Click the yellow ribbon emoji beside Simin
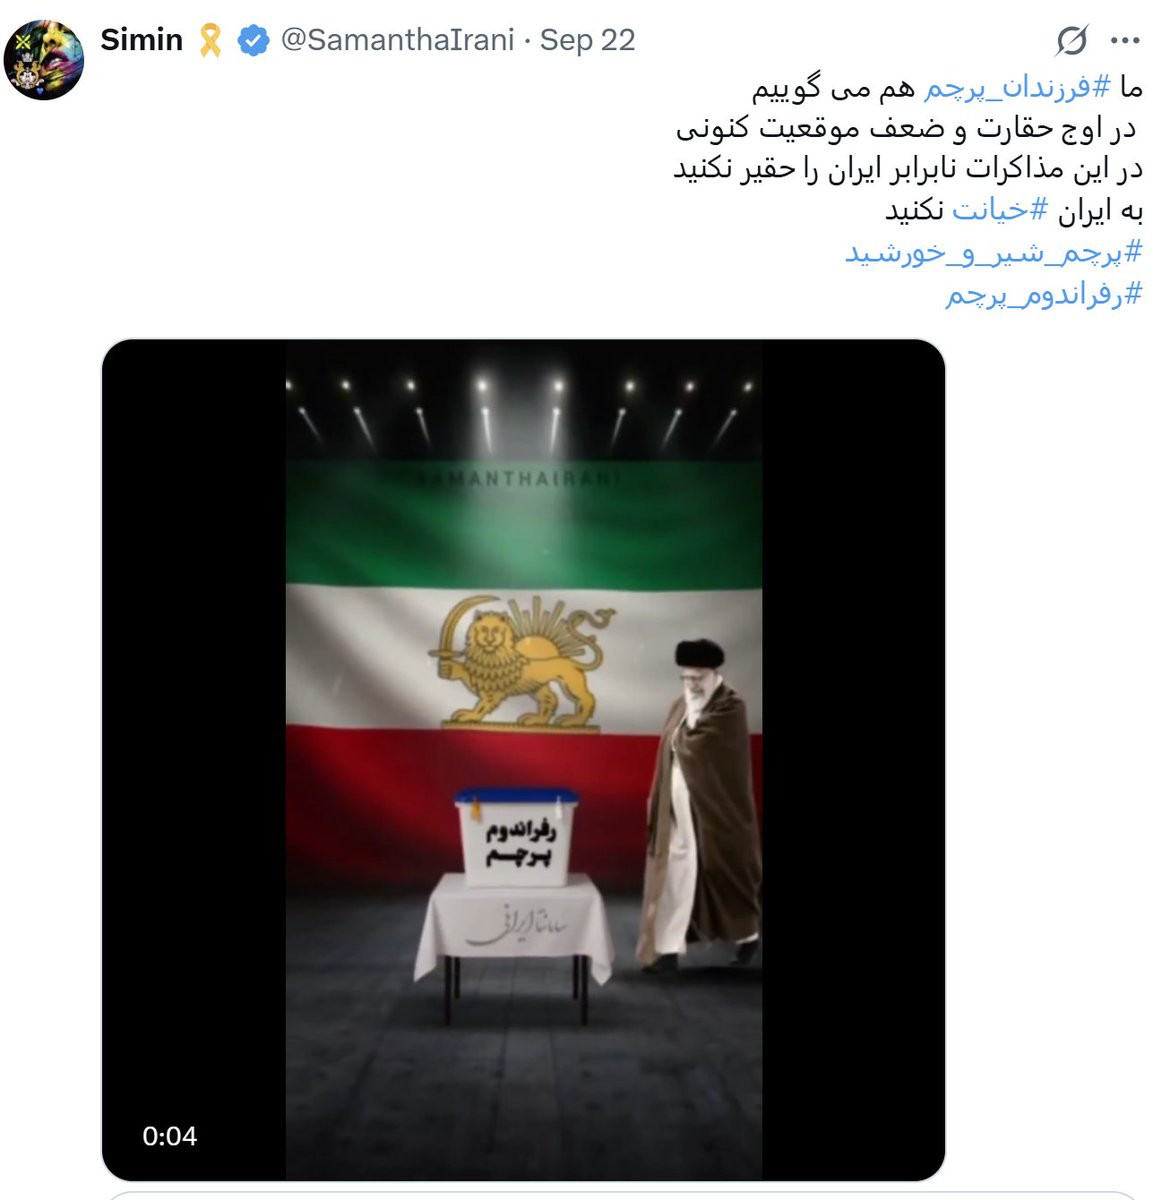1153x1200 pixels. (210, 40)
